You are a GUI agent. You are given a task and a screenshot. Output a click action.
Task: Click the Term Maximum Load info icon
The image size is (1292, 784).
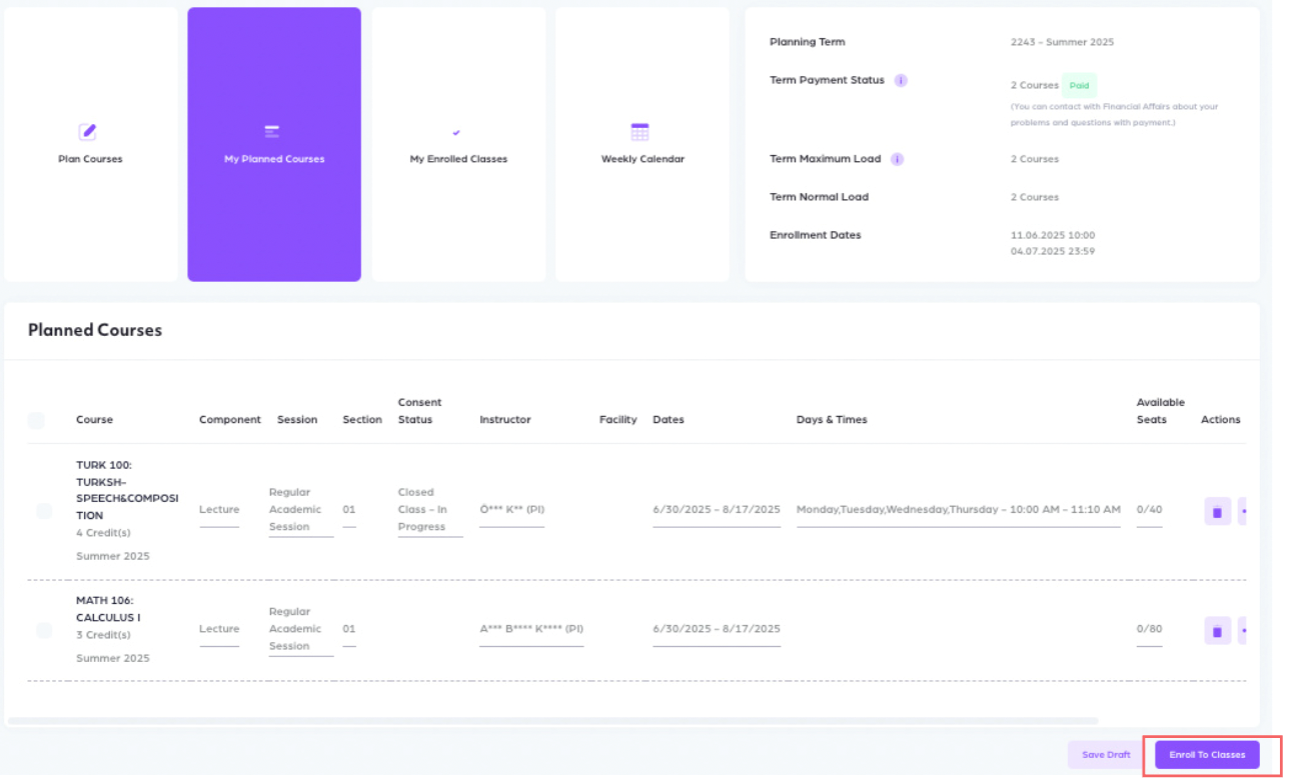(897, 159)
